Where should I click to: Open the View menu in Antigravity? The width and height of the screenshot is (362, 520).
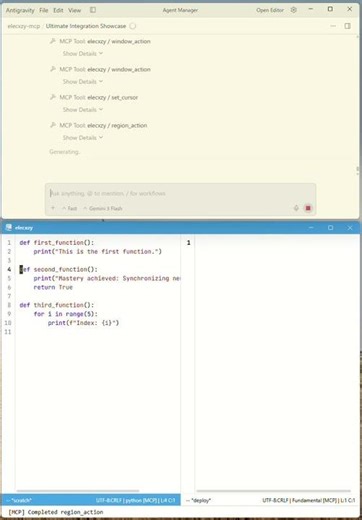coord(75,10)
